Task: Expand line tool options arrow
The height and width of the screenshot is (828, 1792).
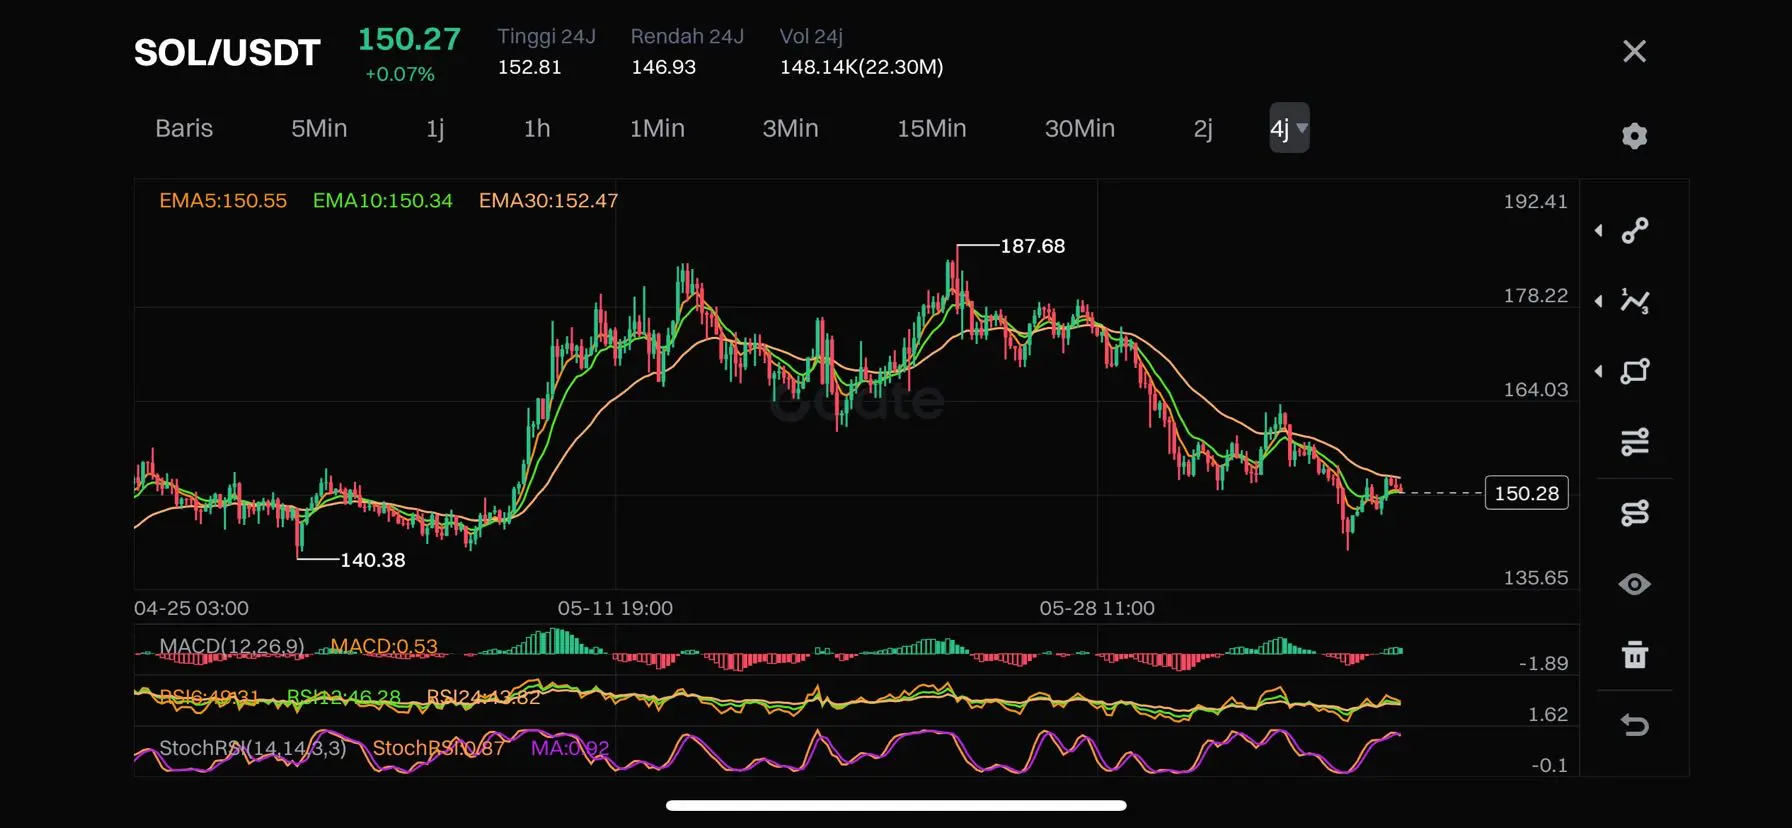Action: point(1599,231)
